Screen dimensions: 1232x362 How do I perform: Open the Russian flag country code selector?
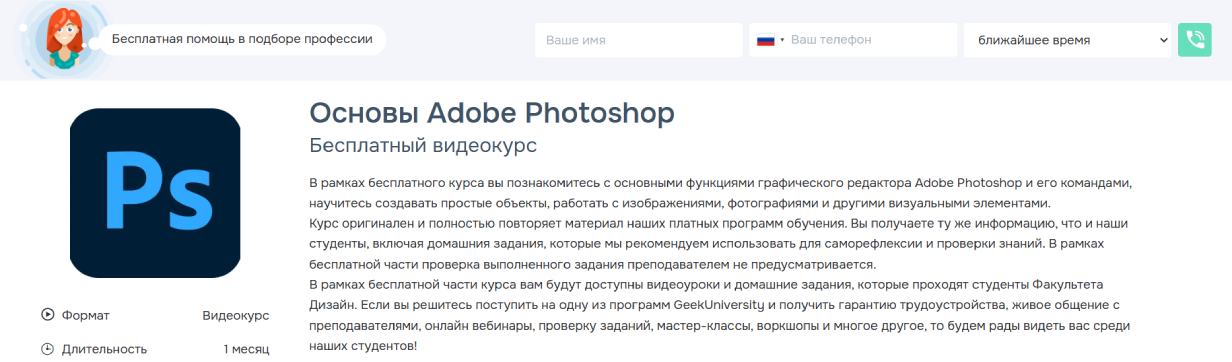click(x=770, y=40)
